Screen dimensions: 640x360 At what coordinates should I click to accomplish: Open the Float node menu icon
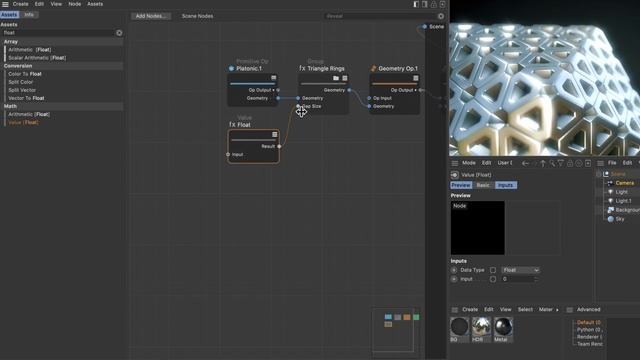(x=275, y=134)
